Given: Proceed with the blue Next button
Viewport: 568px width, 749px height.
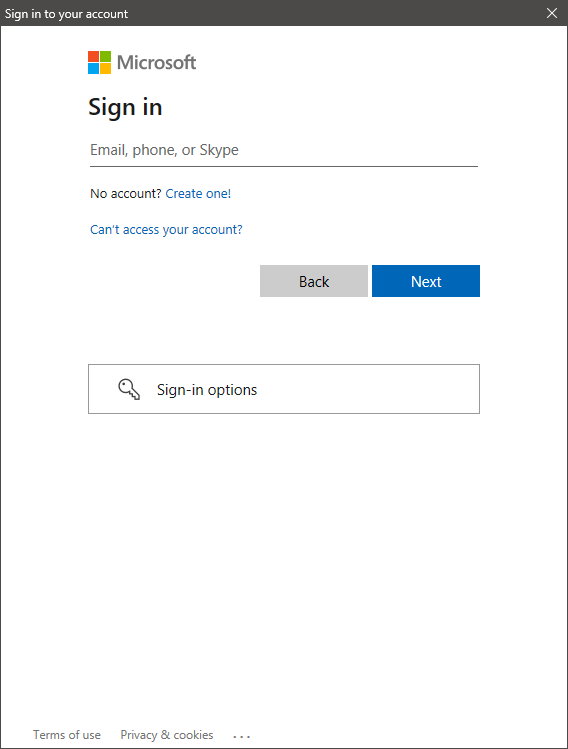Looking at the screenshot, I should (426, 281).
